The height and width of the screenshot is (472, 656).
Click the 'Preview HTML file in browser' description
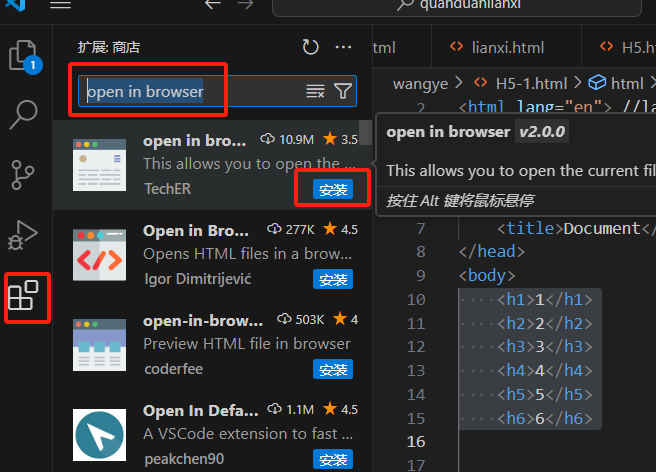(x=246, y=344)
